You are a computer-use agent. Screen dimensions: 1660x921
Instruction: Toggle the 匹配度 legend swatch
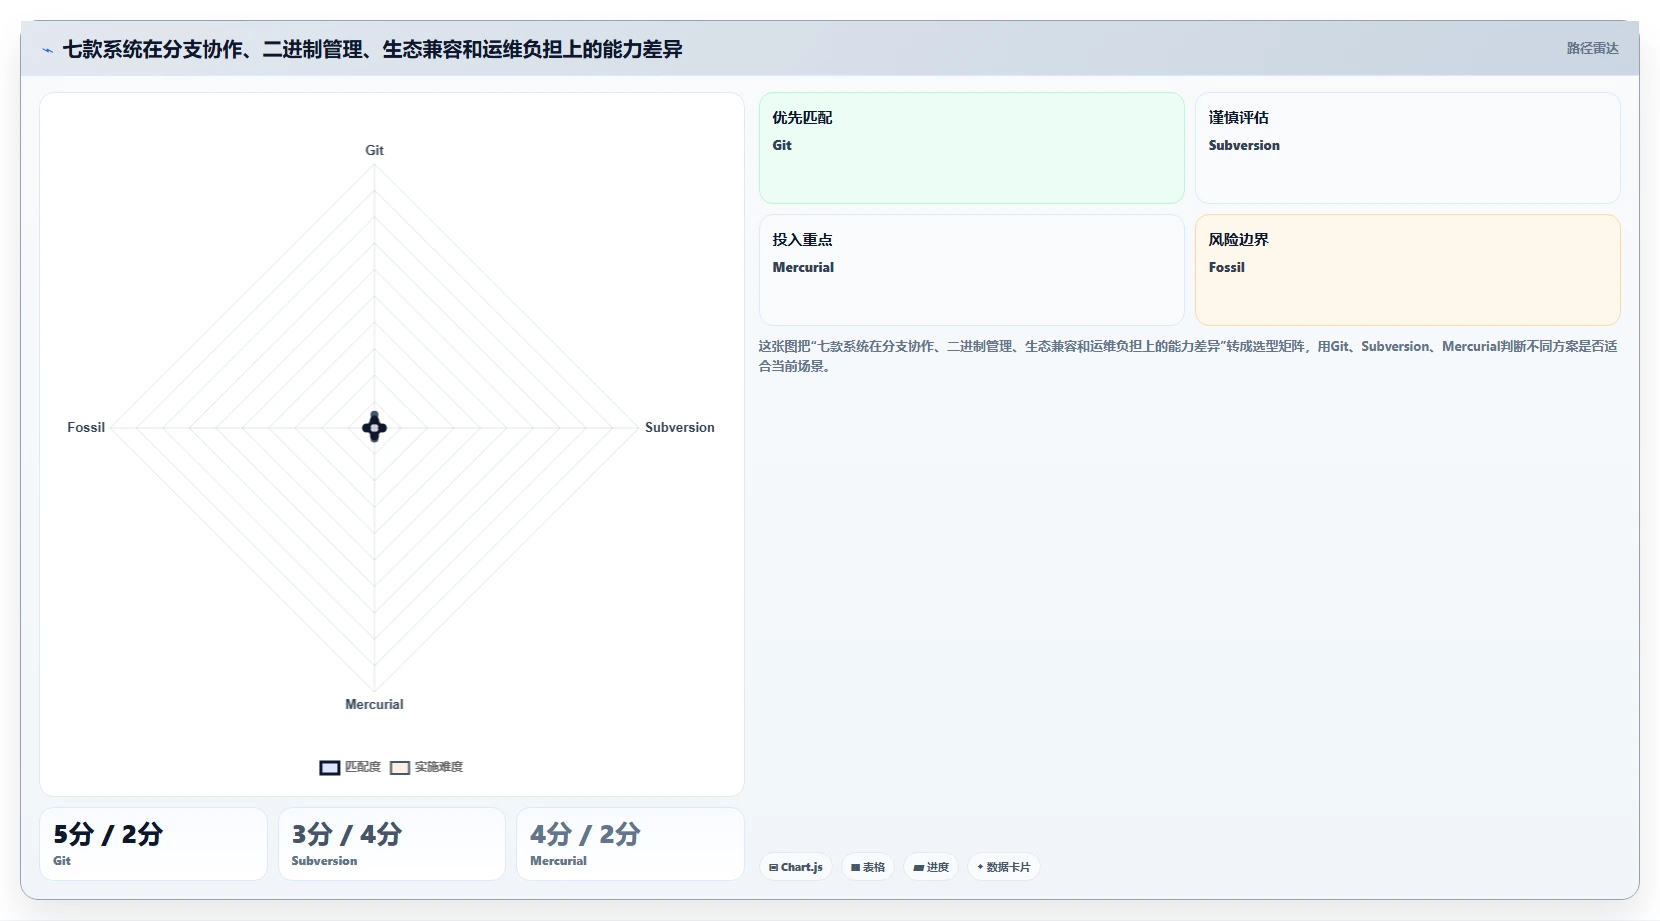pyautogui.click(x=330, y=768)
